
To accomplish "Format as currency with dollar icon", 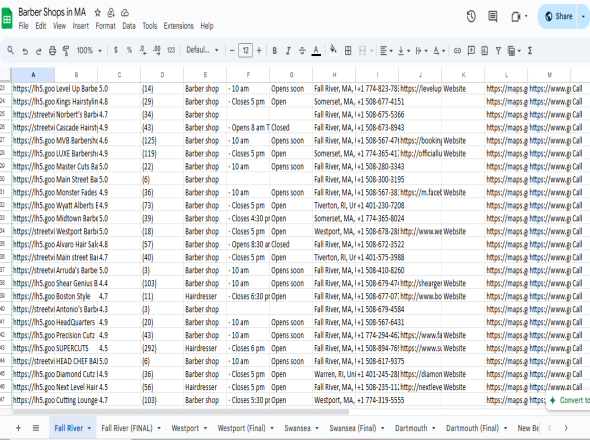I will (116, 50).
